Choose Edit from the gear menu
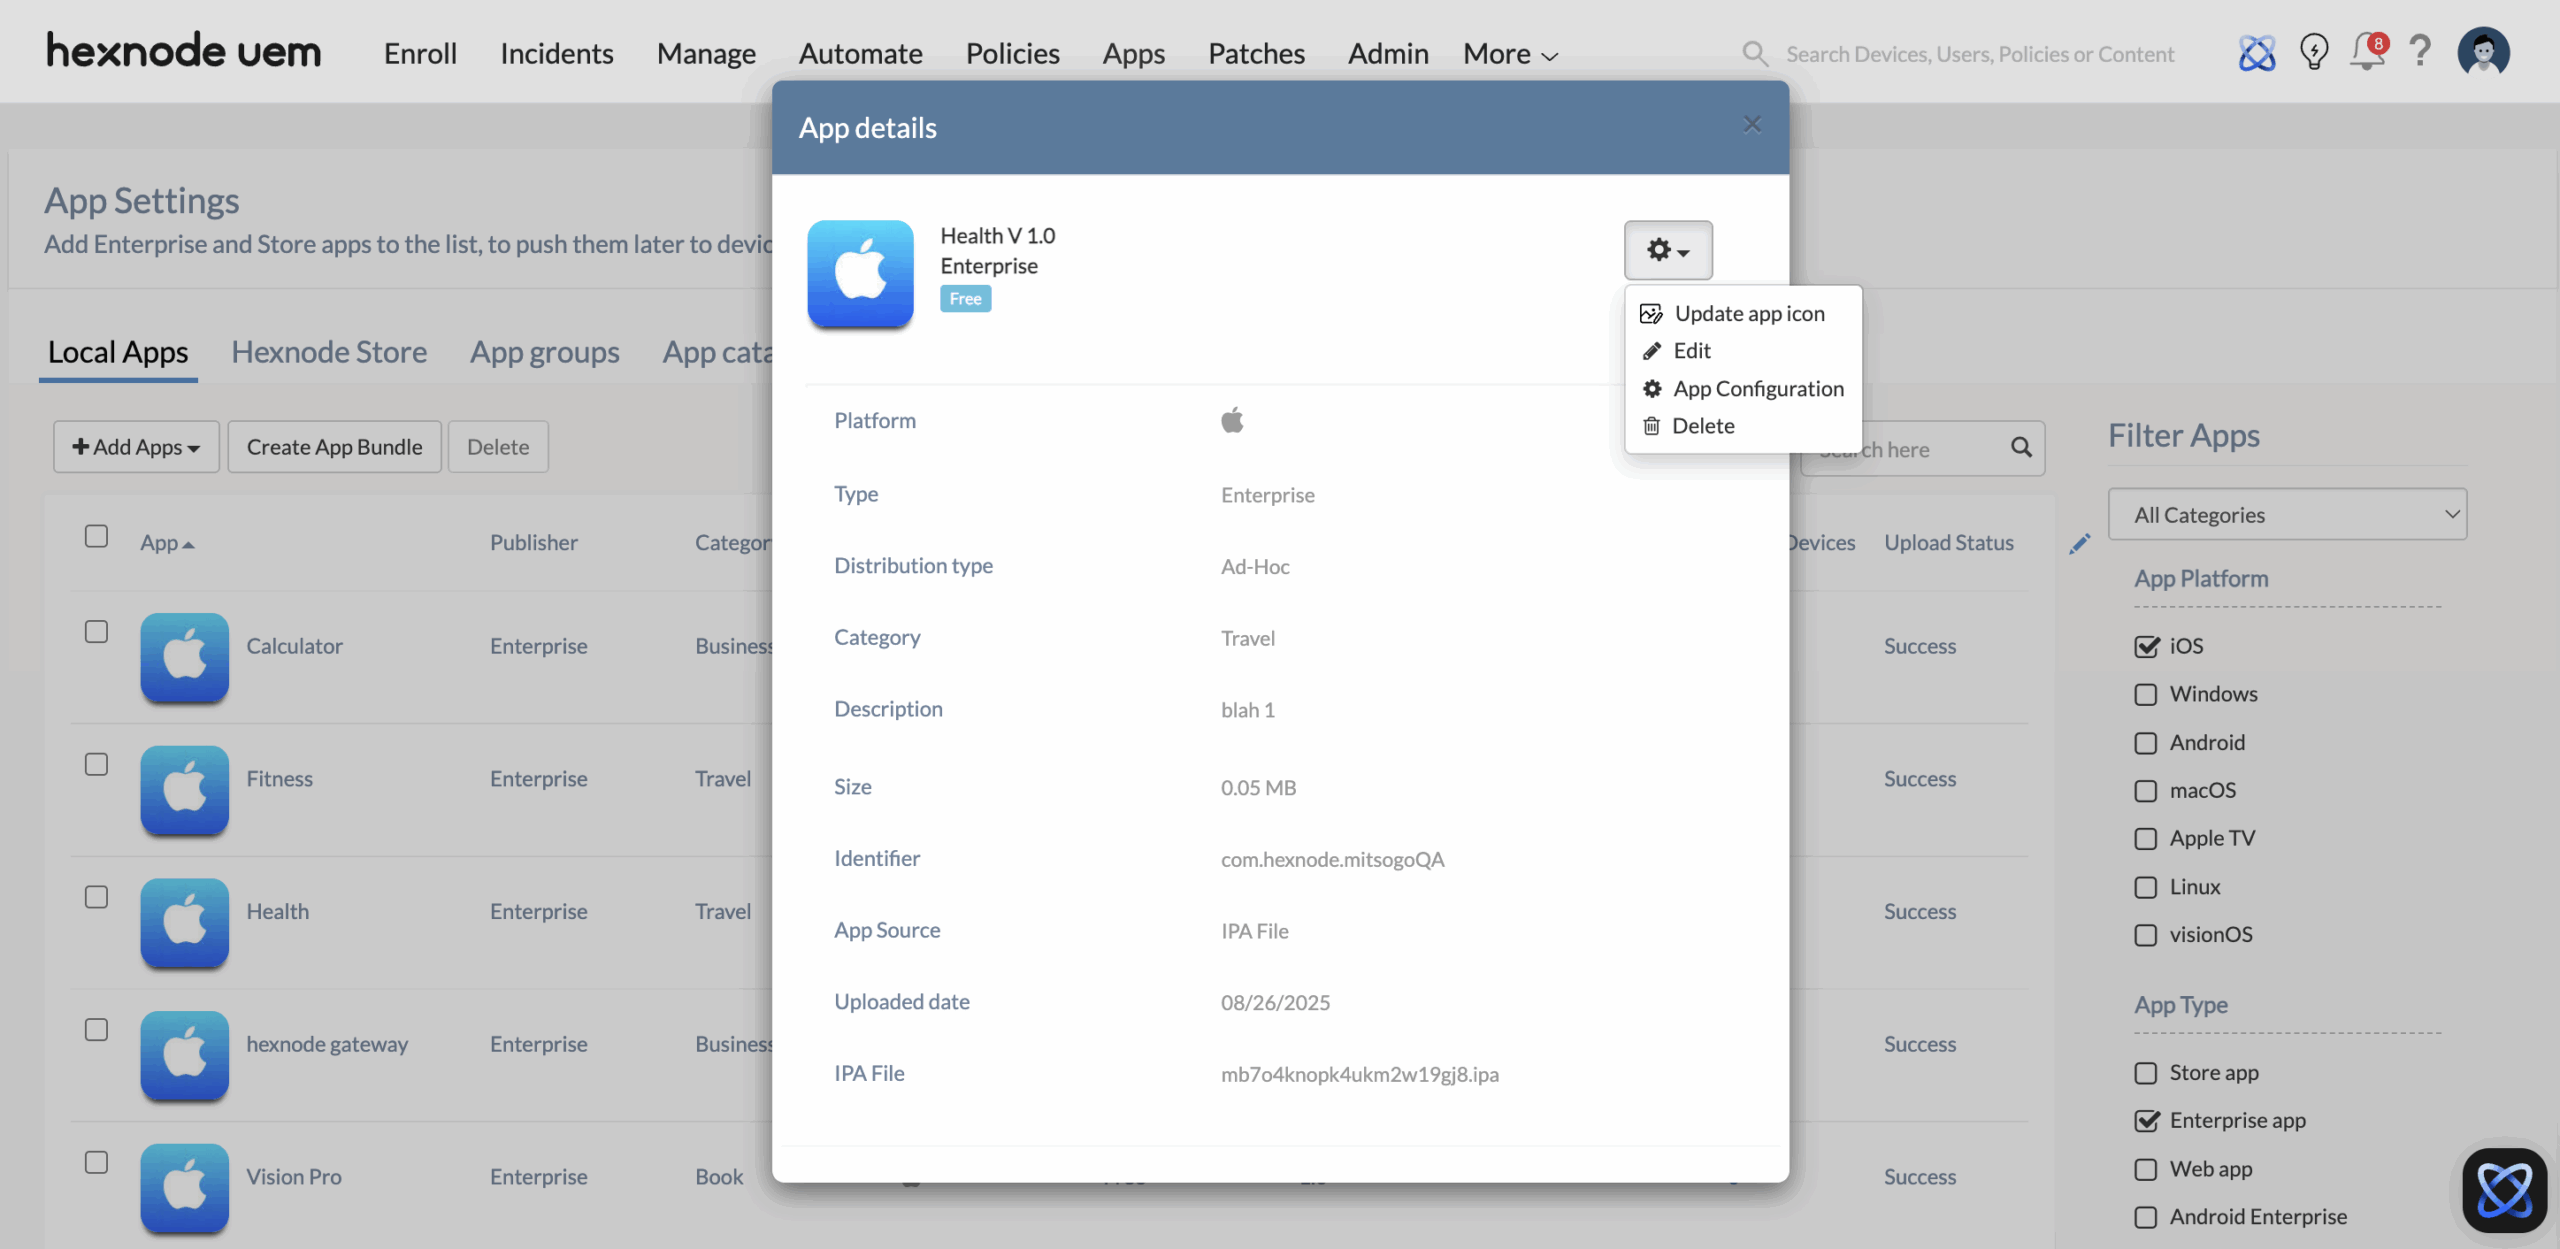The height and width of the screenshot is (1249, 2560). [1676, 351]
